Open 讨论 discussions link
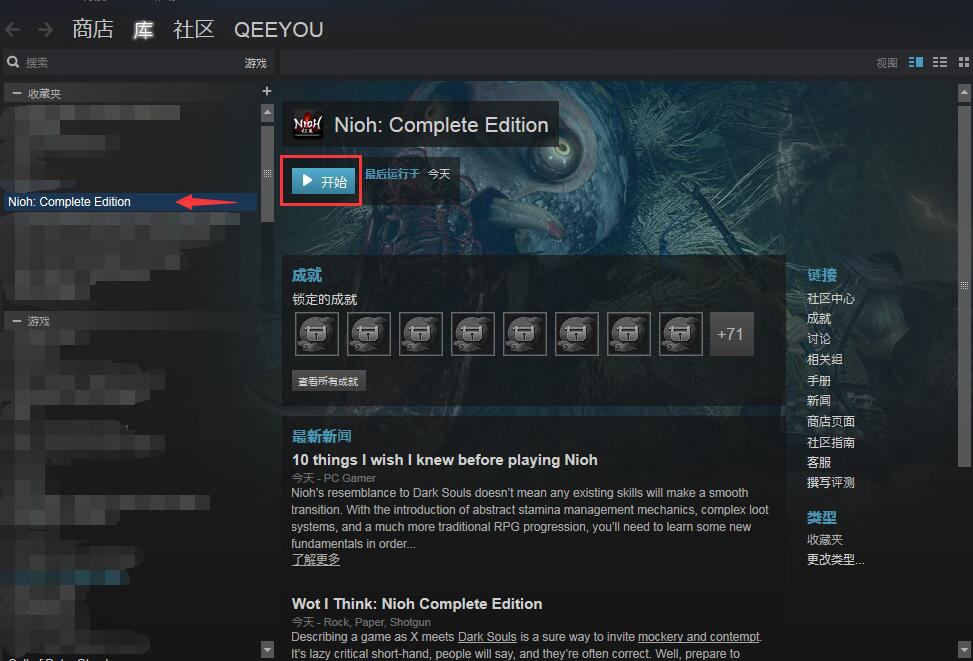 coord(818,339)
